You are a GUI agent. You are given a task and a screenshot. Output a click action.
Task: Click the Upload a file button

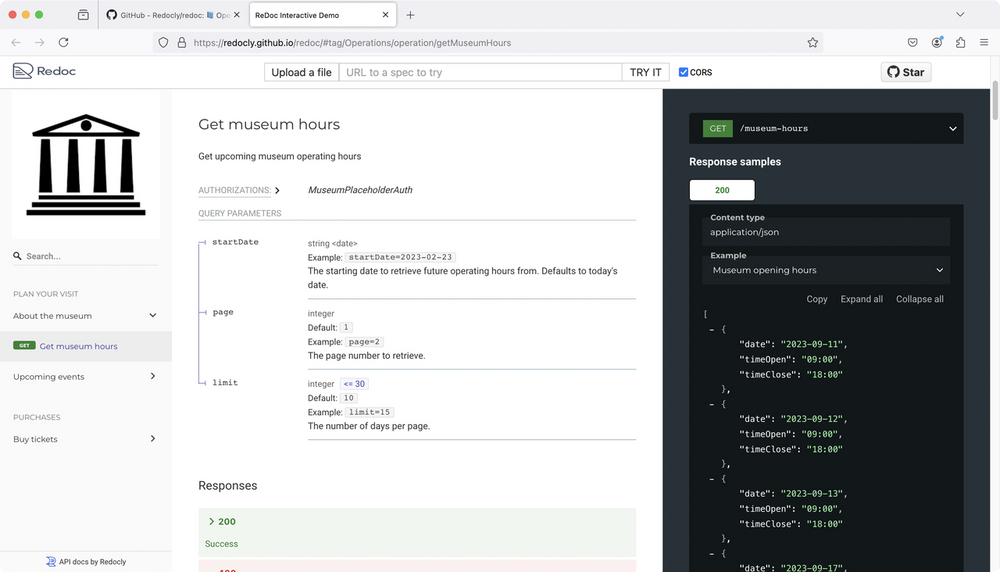click(301, 72)
